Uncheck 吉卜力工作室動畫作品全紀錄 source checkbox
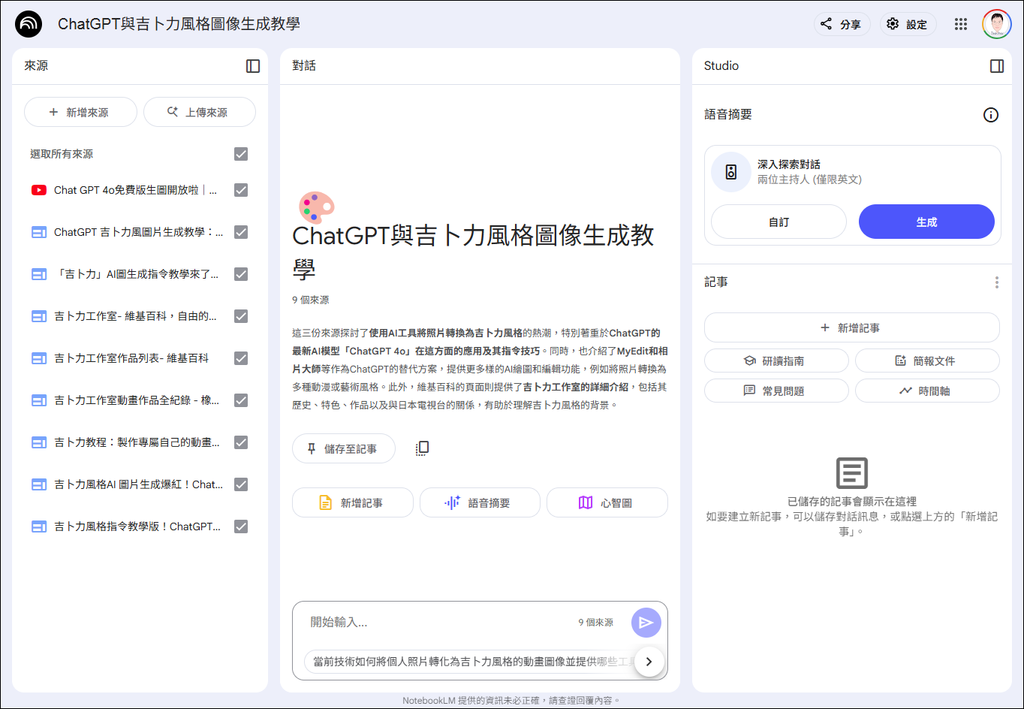 click(x=241, y=400)
